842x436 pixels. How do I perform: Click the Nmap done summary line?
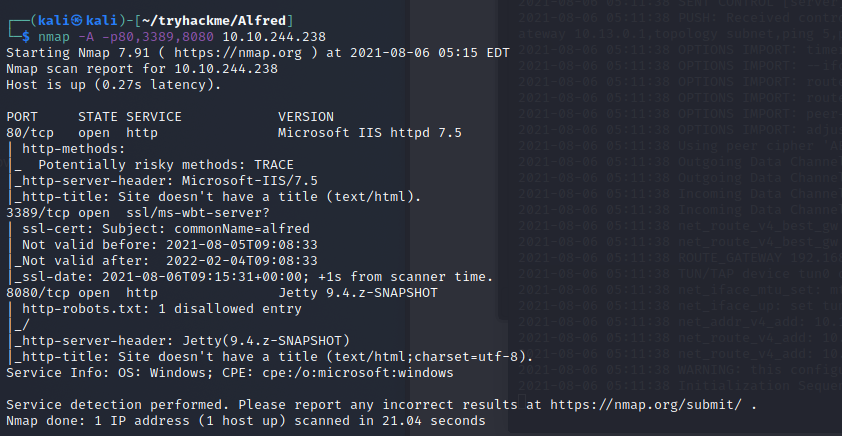click(x=246, y=421)
